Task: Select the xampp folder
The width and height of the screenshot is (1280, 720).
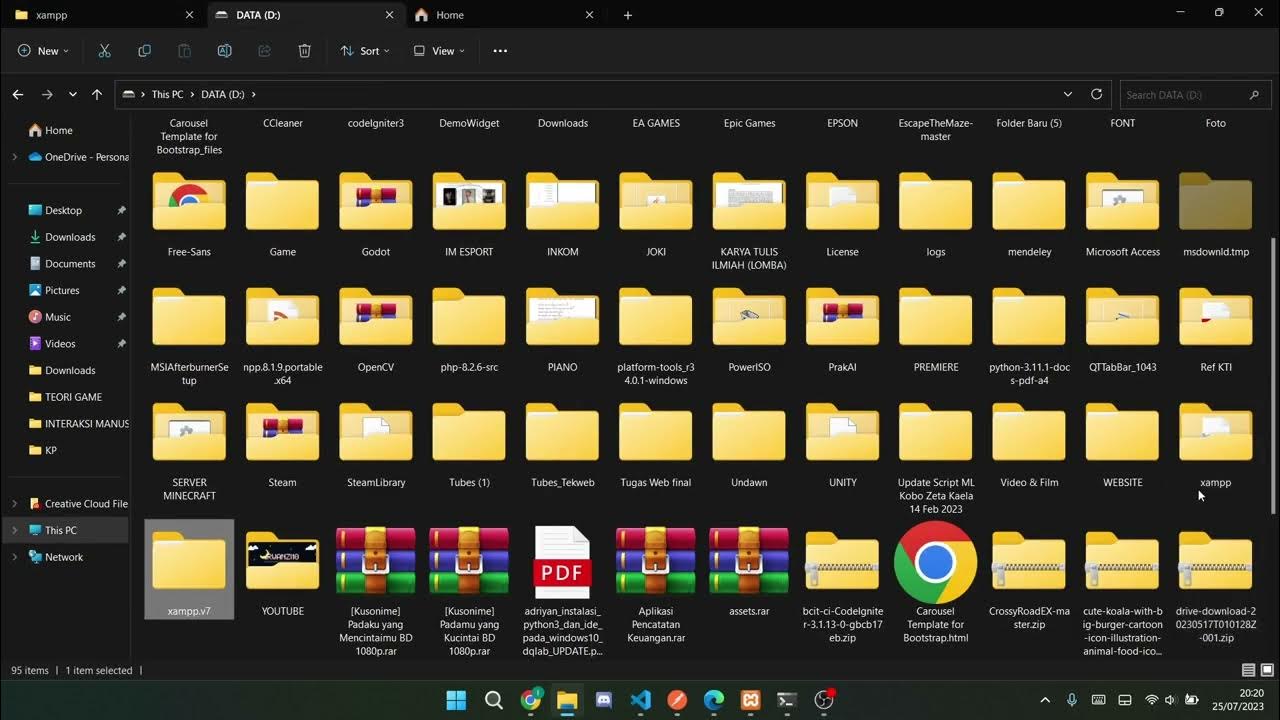Action: click(x=1216, y=445)
